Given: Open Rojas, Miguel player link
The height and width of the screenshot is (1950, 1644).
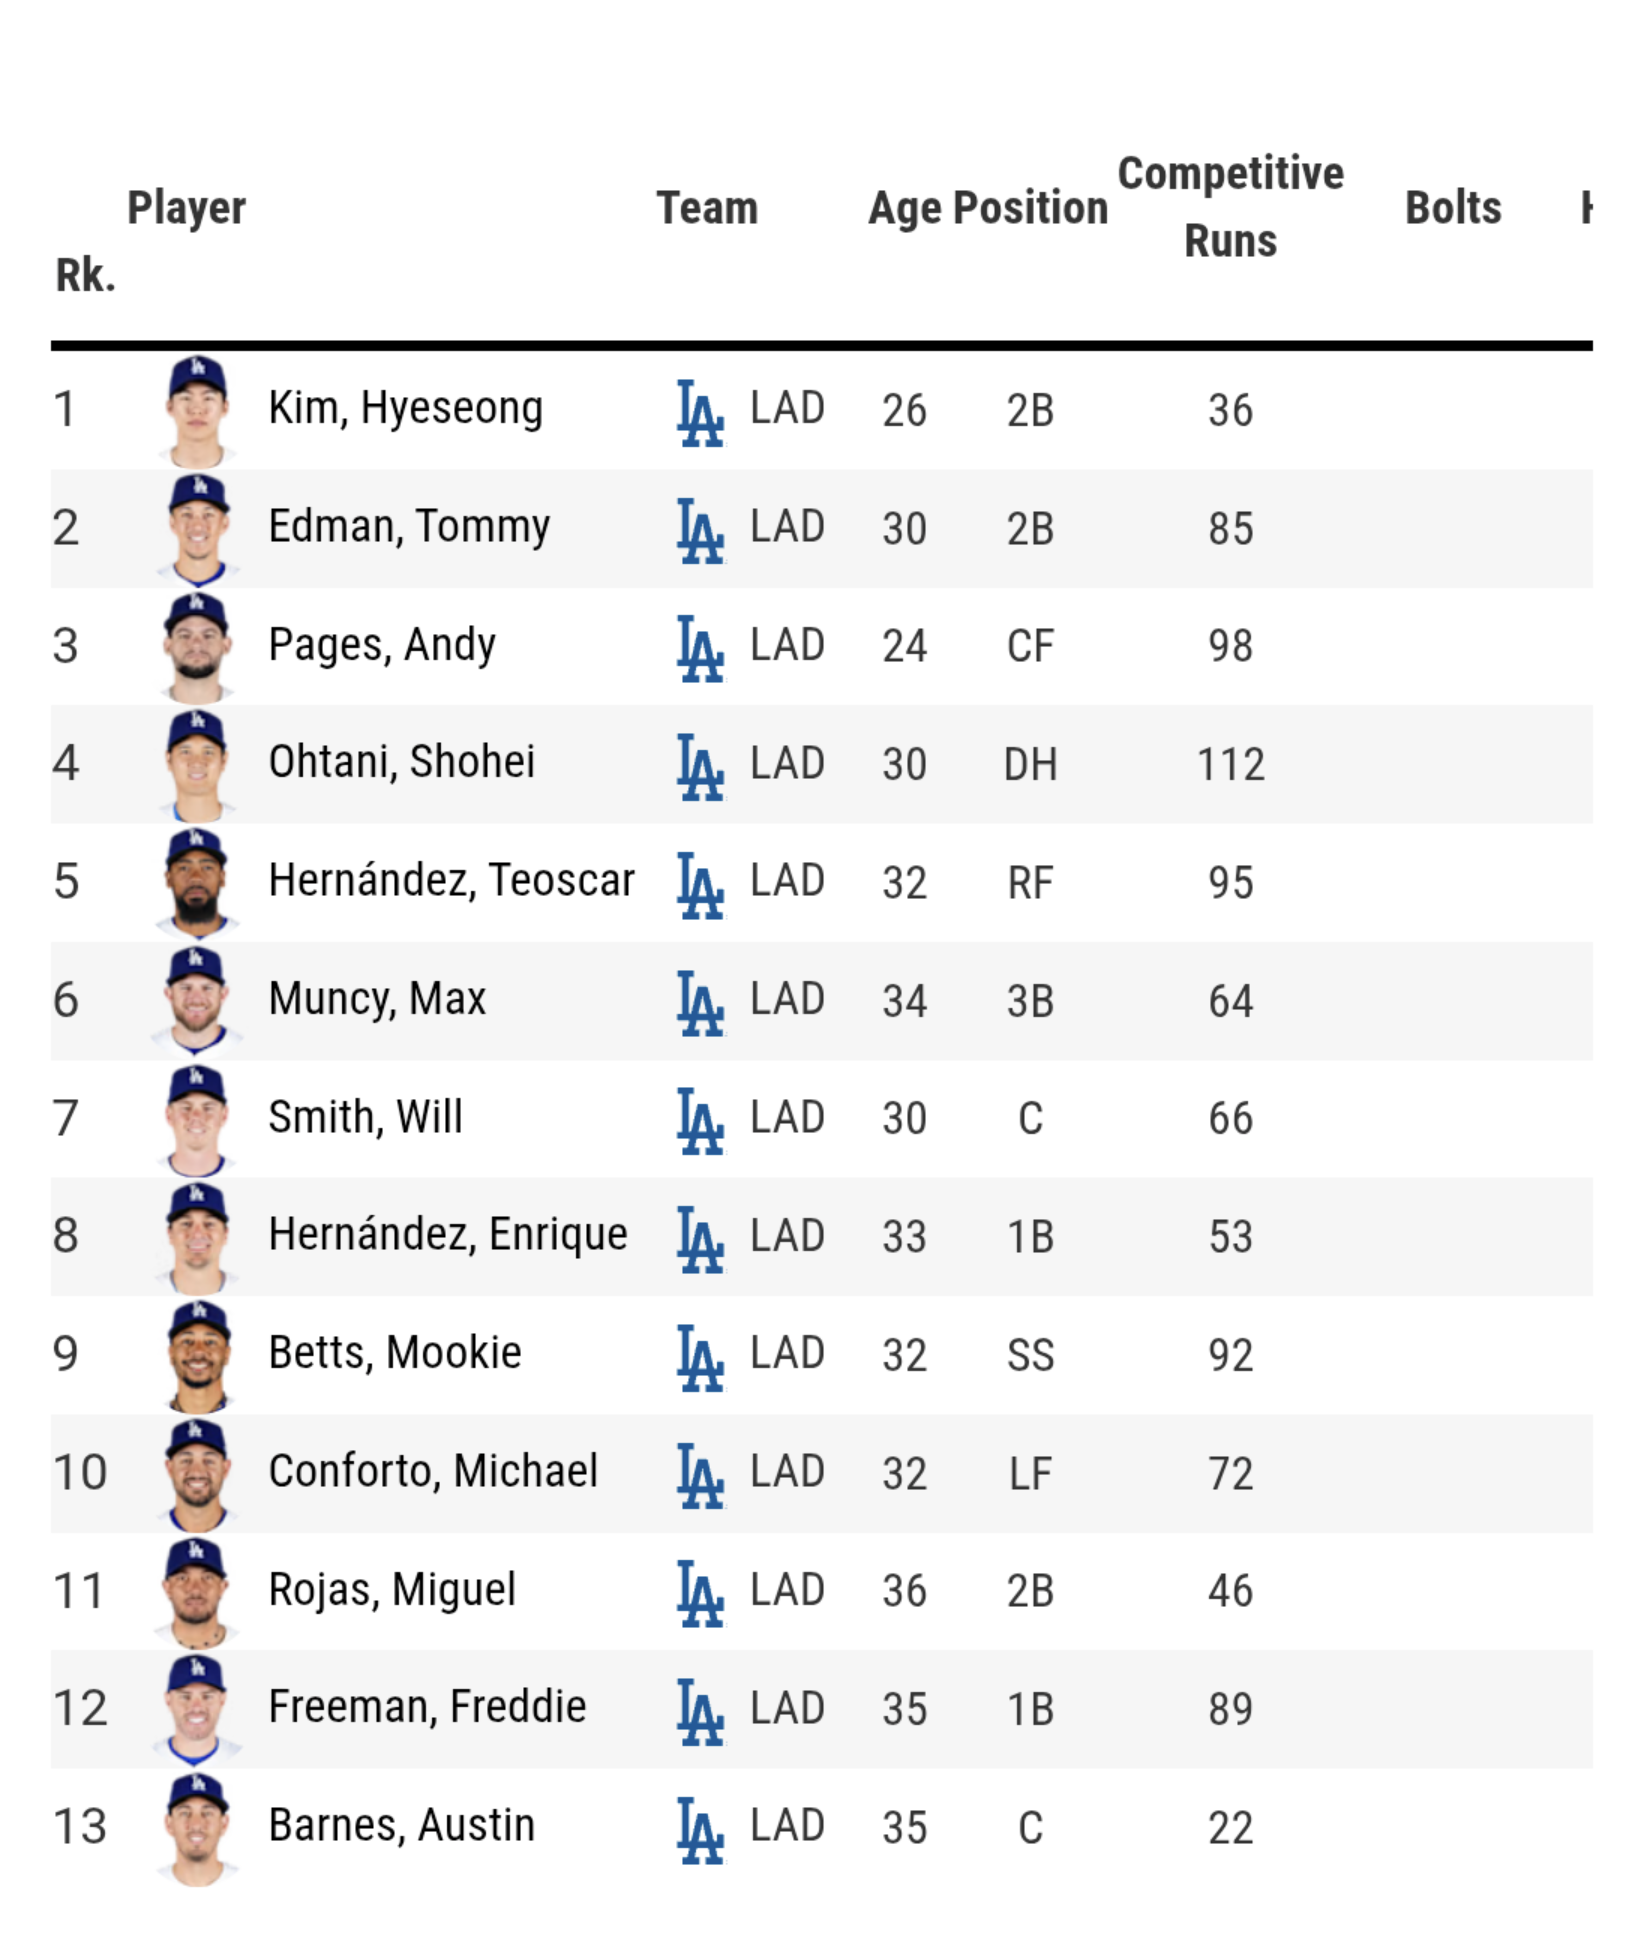Looking at the screenshot, I should pos(392,1590).
